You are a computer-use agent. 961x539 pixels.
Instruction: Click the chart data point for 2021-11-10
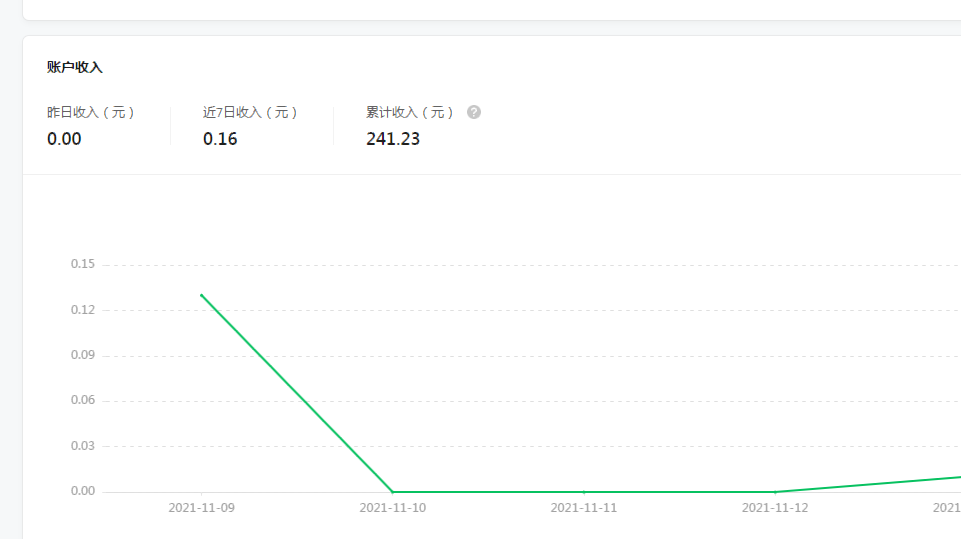pyautogui.click(x=393, y=492)
